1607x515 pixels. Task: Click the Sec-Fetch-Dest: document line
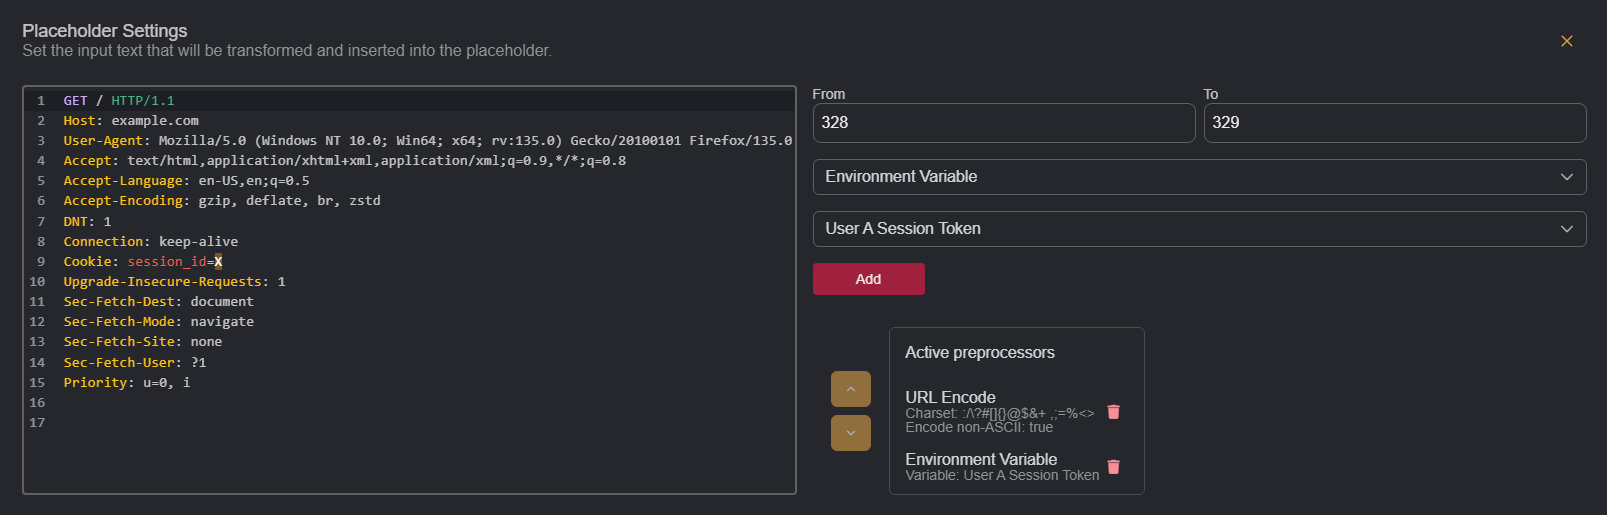pyautogui.click(x=159, y=302)
